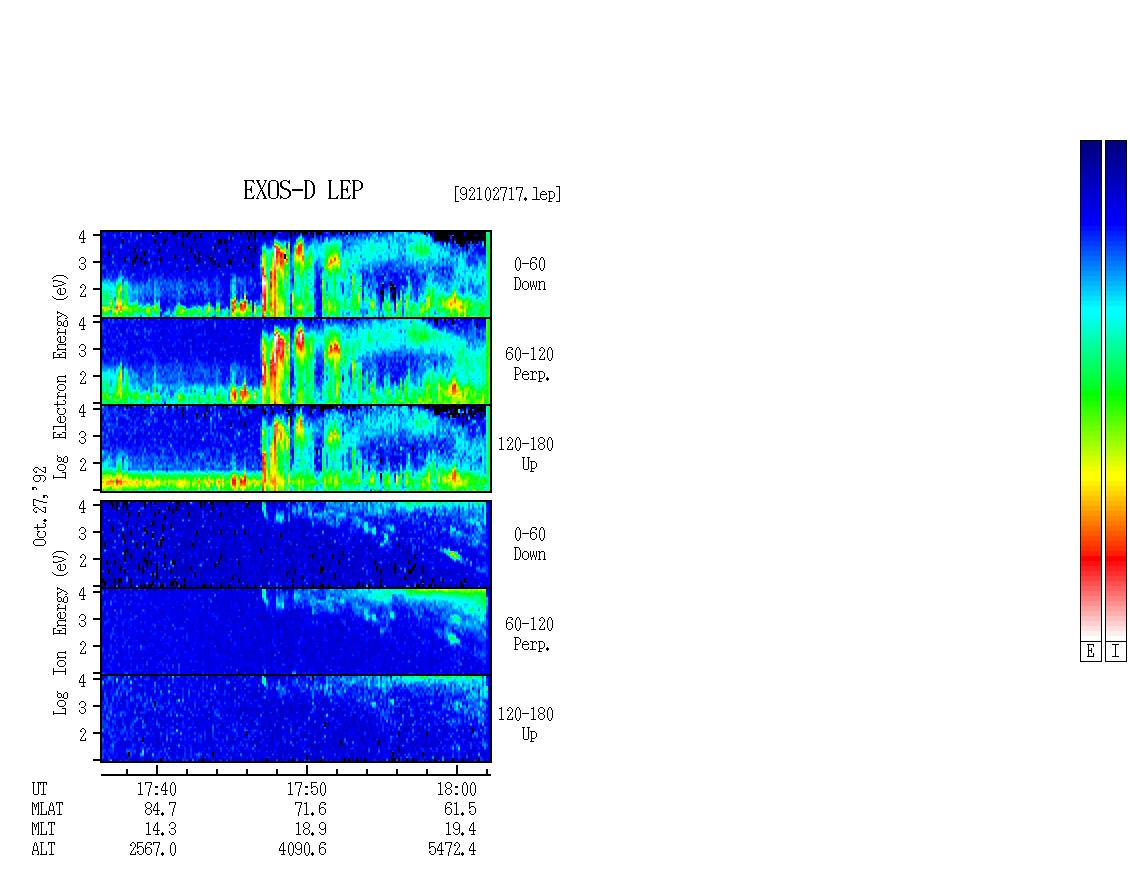Click the ALT value 5472.4

tap(452, 849)
